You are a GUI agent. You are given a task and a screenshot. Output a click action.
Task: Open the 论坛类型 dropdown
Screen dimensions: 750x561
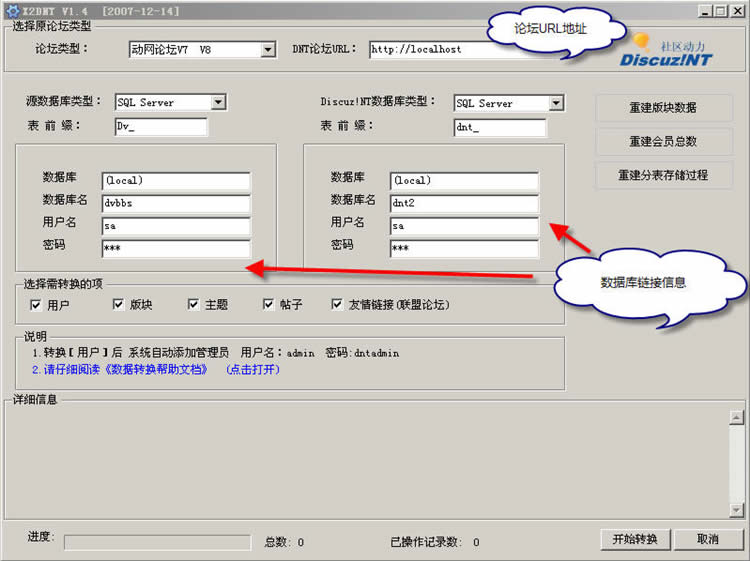point(268,49)
